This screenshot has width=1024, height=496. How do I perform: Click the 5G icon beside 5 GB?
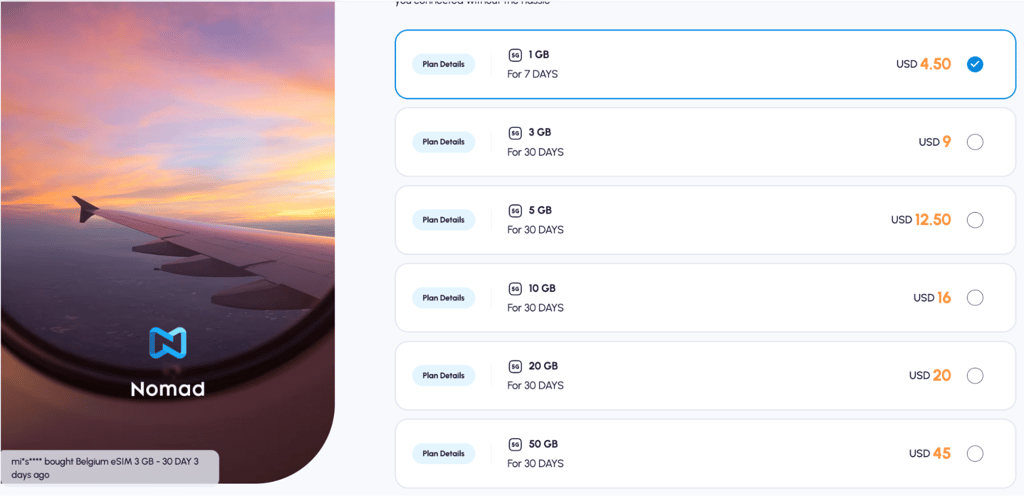(x=515, y=210)
